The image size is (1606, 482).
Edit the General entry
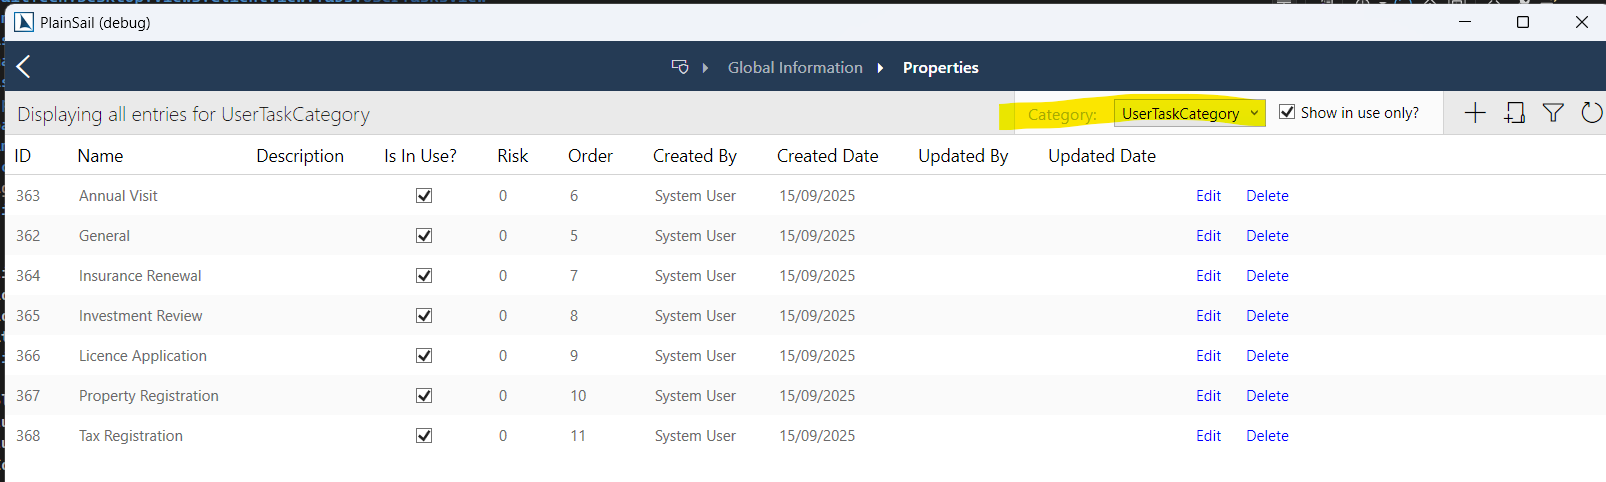point(1208,236)
